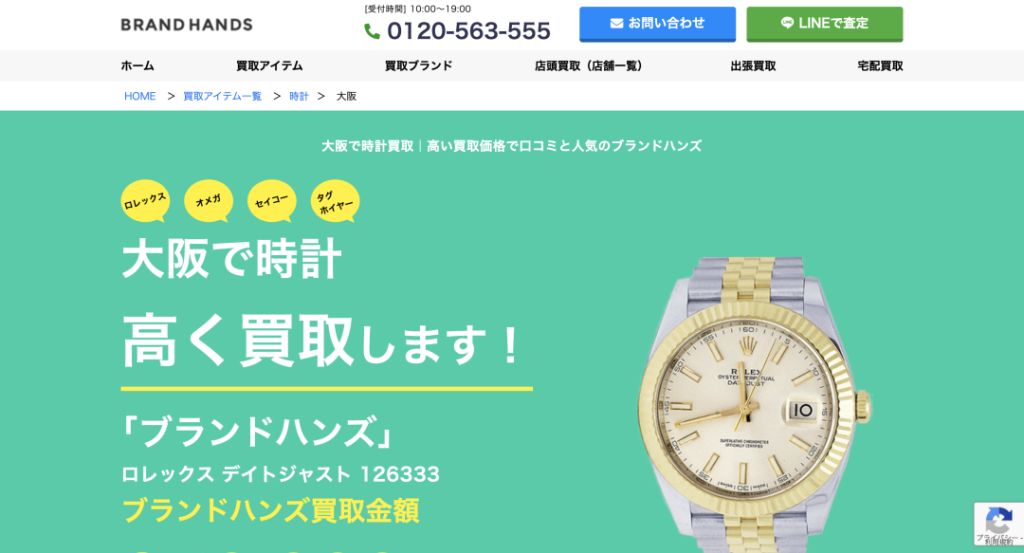Click the green phone icon
The width and height of the screenshot is (1024, 553).
coord(372,31)
